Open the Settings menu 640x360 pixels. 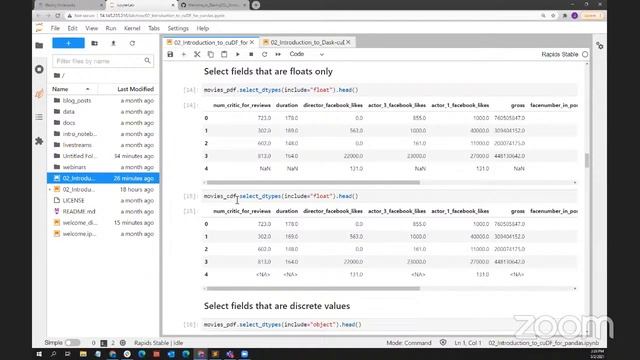point(178,28)
